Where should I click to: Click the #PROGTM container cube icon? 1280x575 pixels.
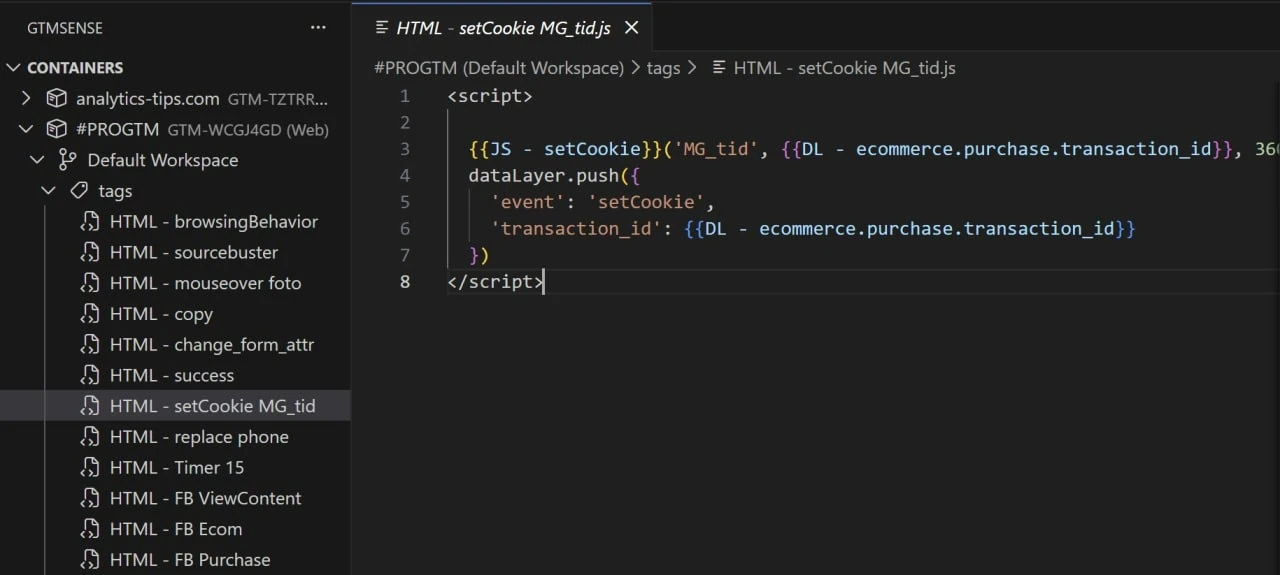[57, 130]
